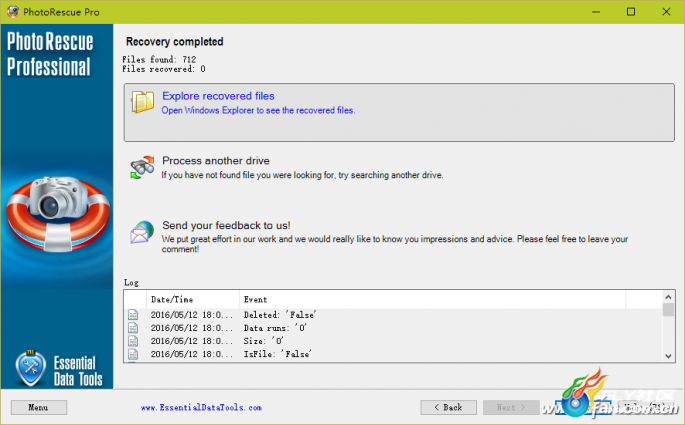Open the Menu button
This screenshot has width=685, height=425.
pyautogui.click(x=39, y=408)
